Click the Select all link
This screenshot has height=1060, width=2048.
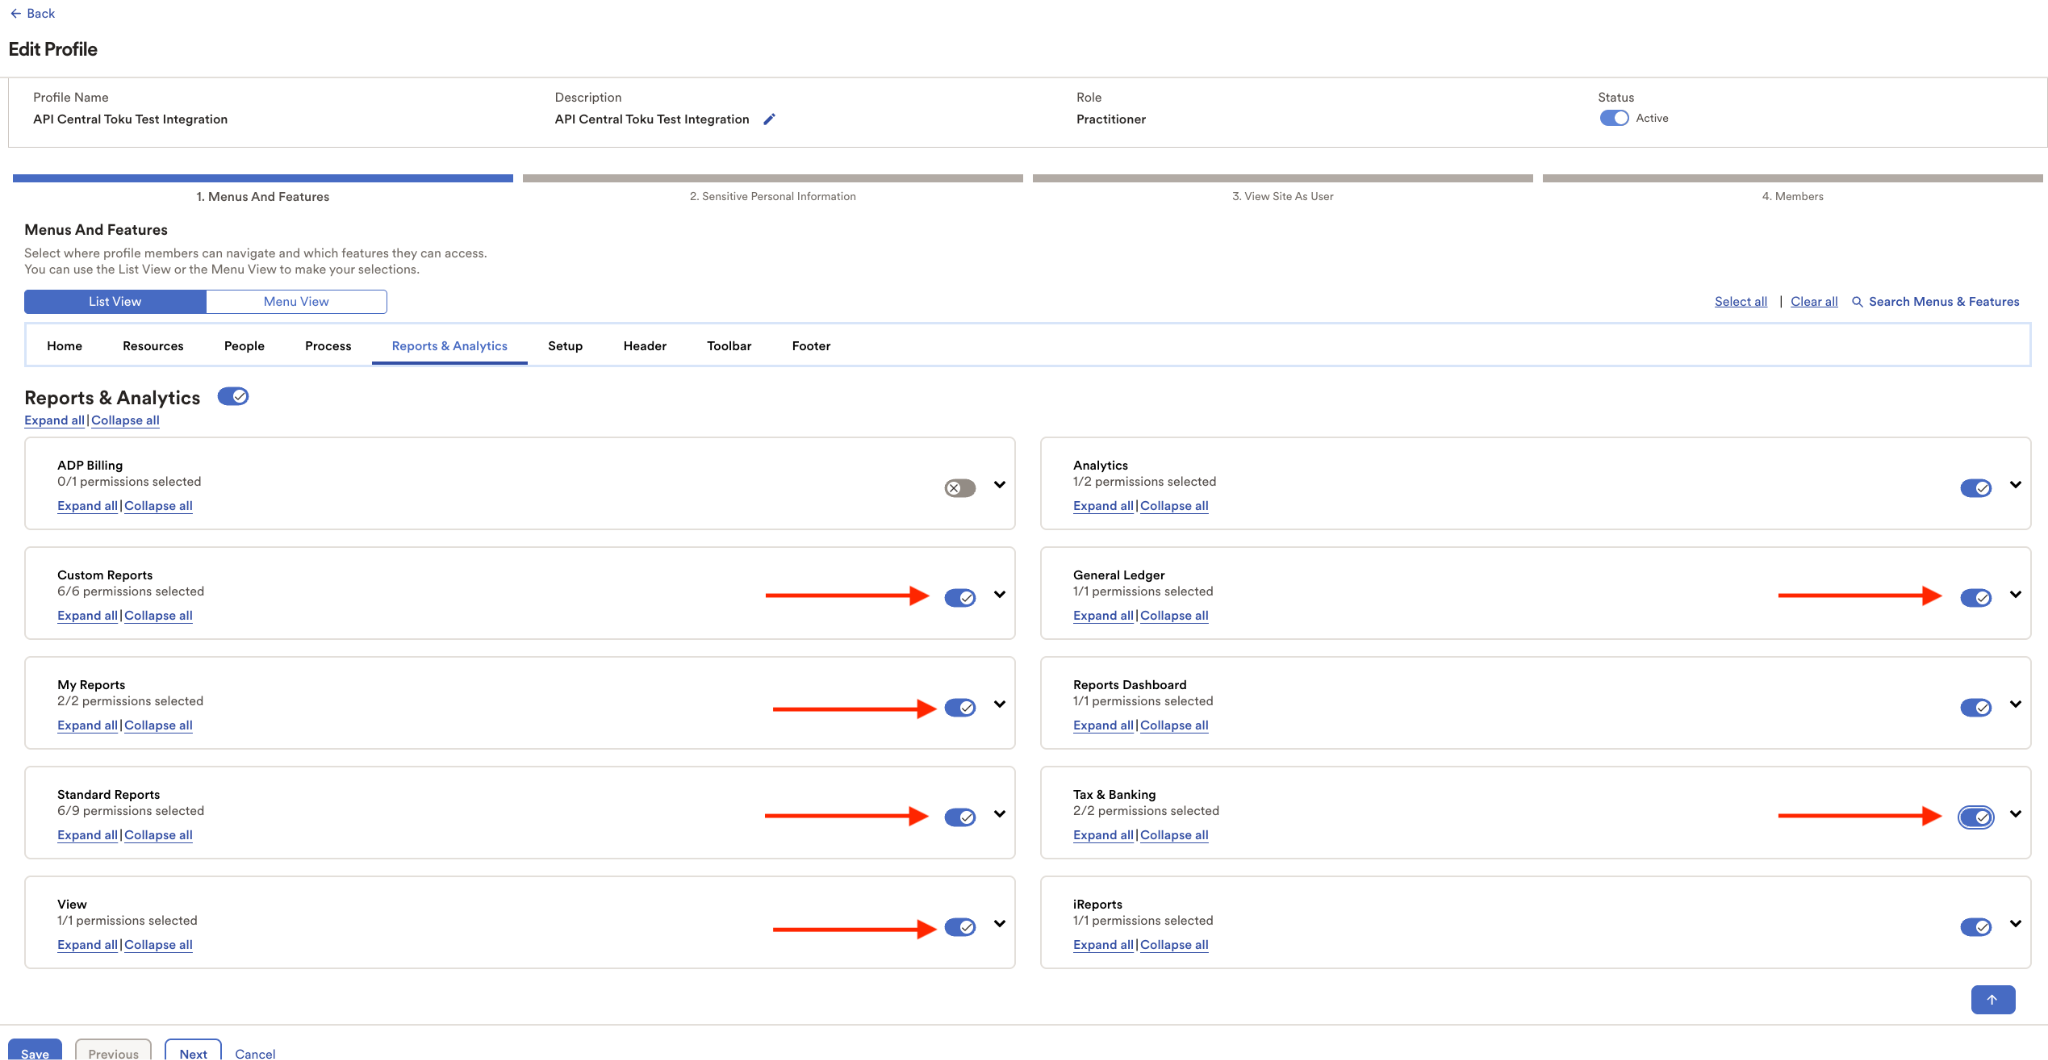pyautogui.click(x=1741, y=302)
